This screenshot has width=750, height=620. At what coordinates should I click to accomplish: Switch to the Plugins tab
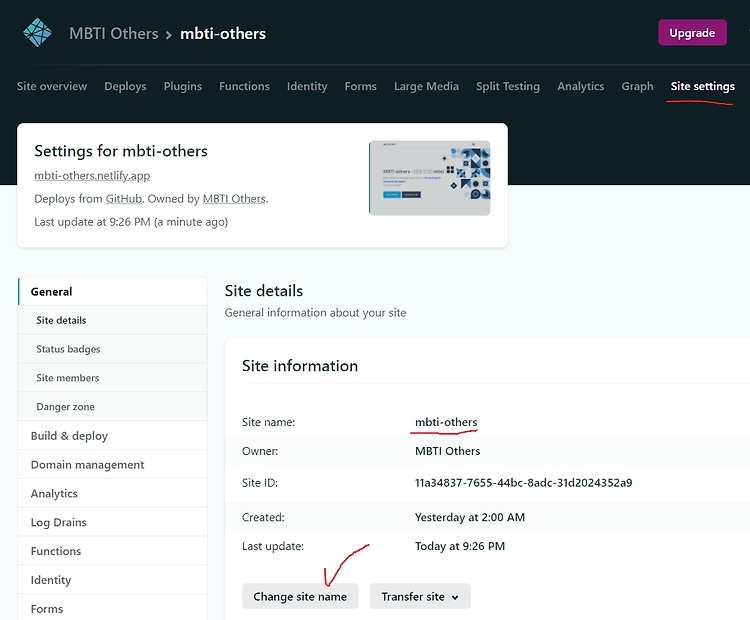(183, 86)
